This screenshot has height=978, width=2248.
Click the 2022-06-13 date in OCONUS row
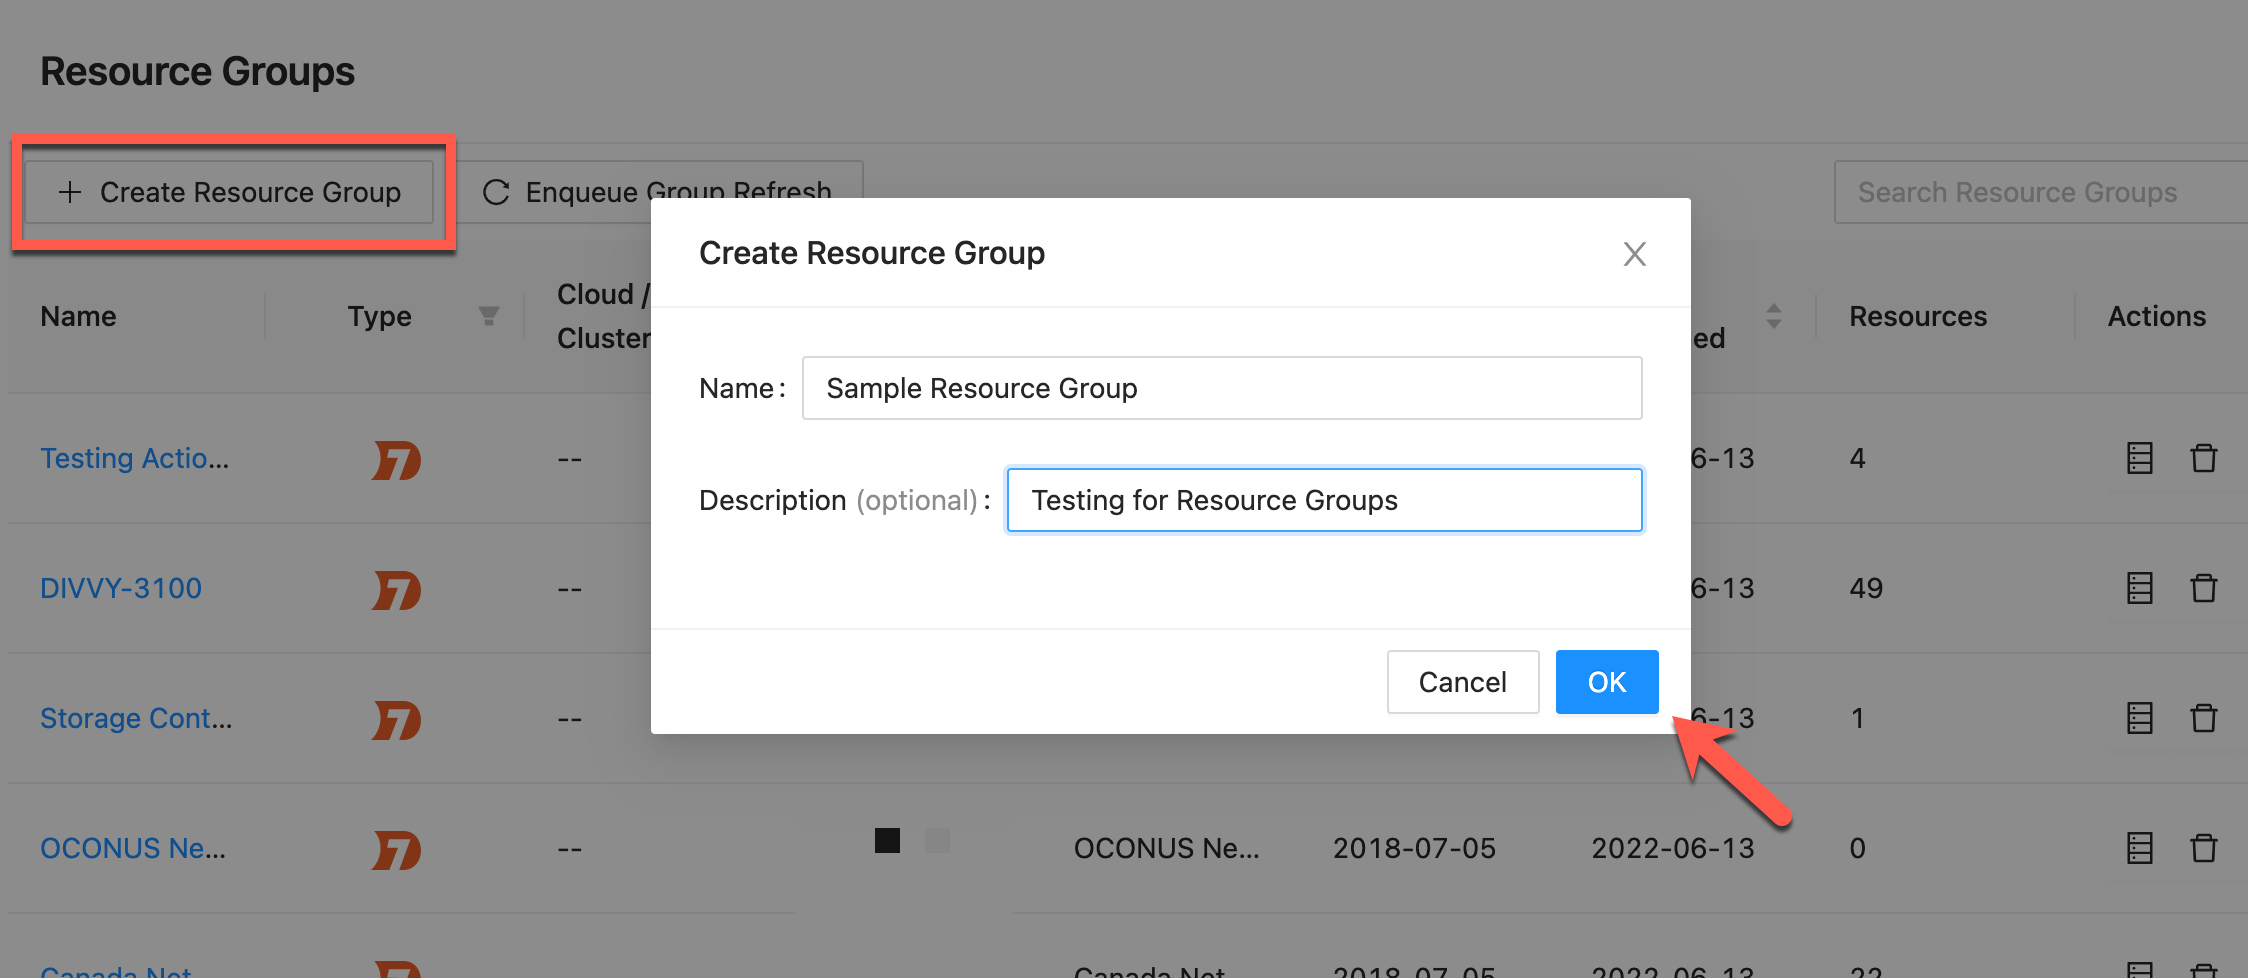pyautogui.click(x=1673, y=848)
